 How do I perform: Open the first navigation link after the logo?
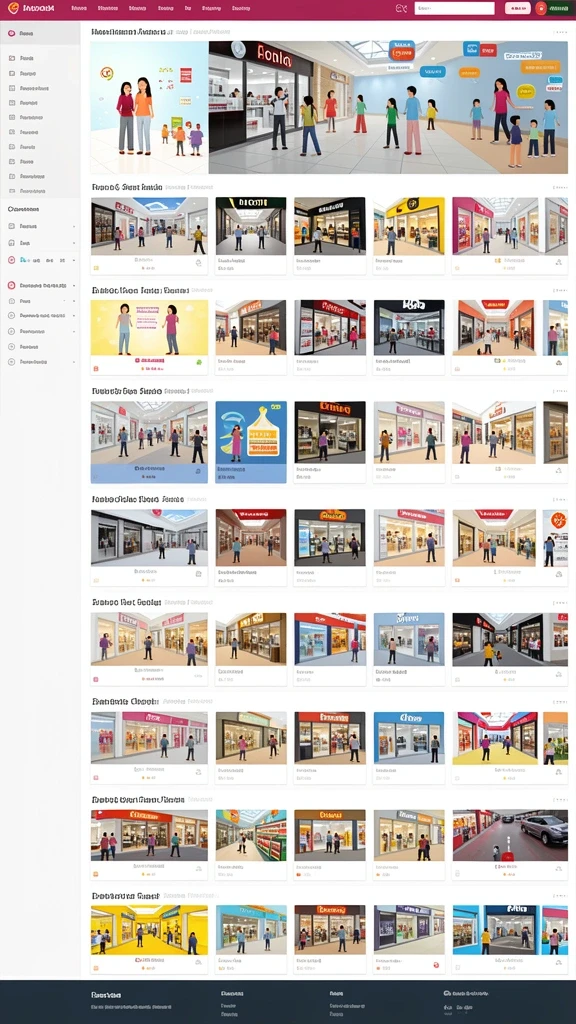pos(78,8)
